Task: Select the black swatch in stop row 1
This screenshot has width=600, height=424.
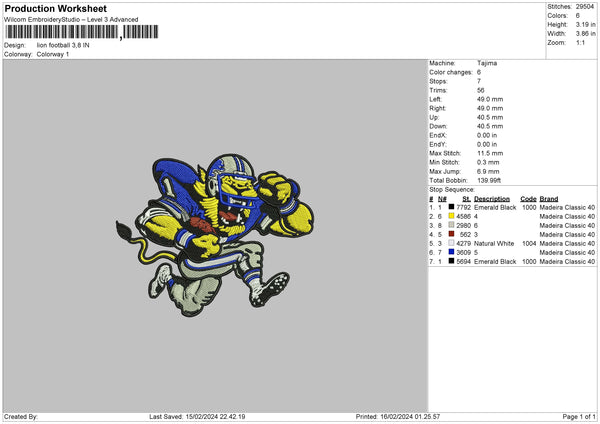Action: pos(451,207)
